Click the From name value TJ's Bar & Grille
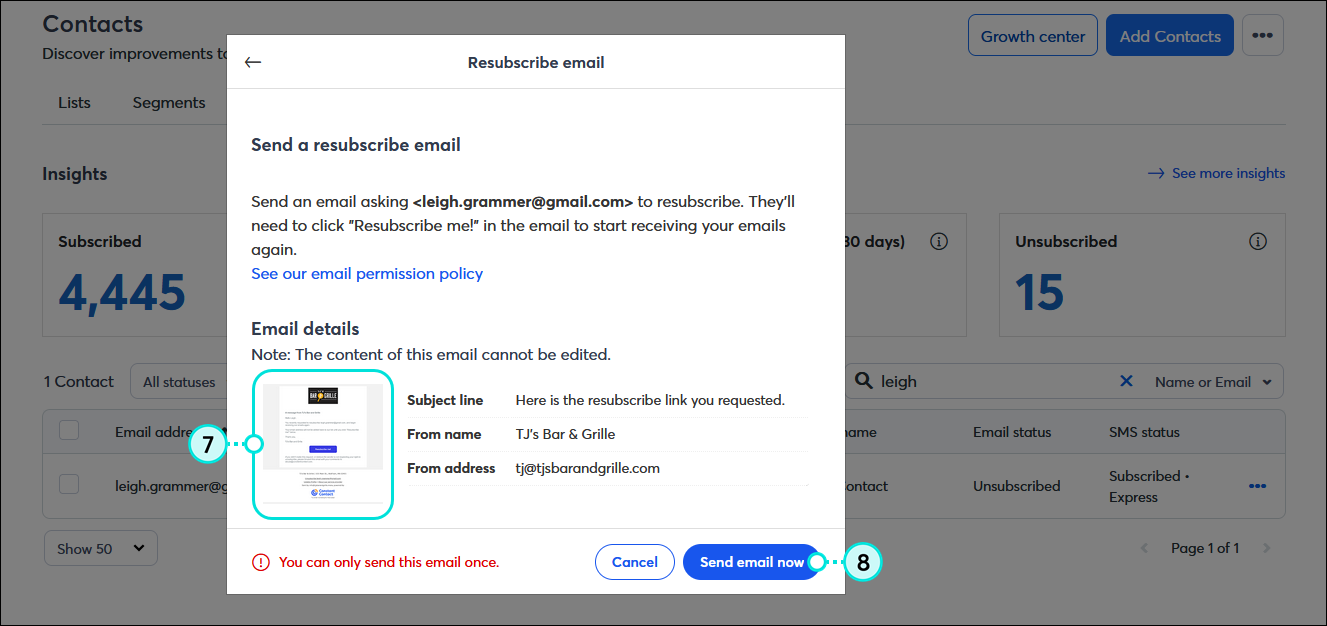1327x626 pixels. (565, 434)
